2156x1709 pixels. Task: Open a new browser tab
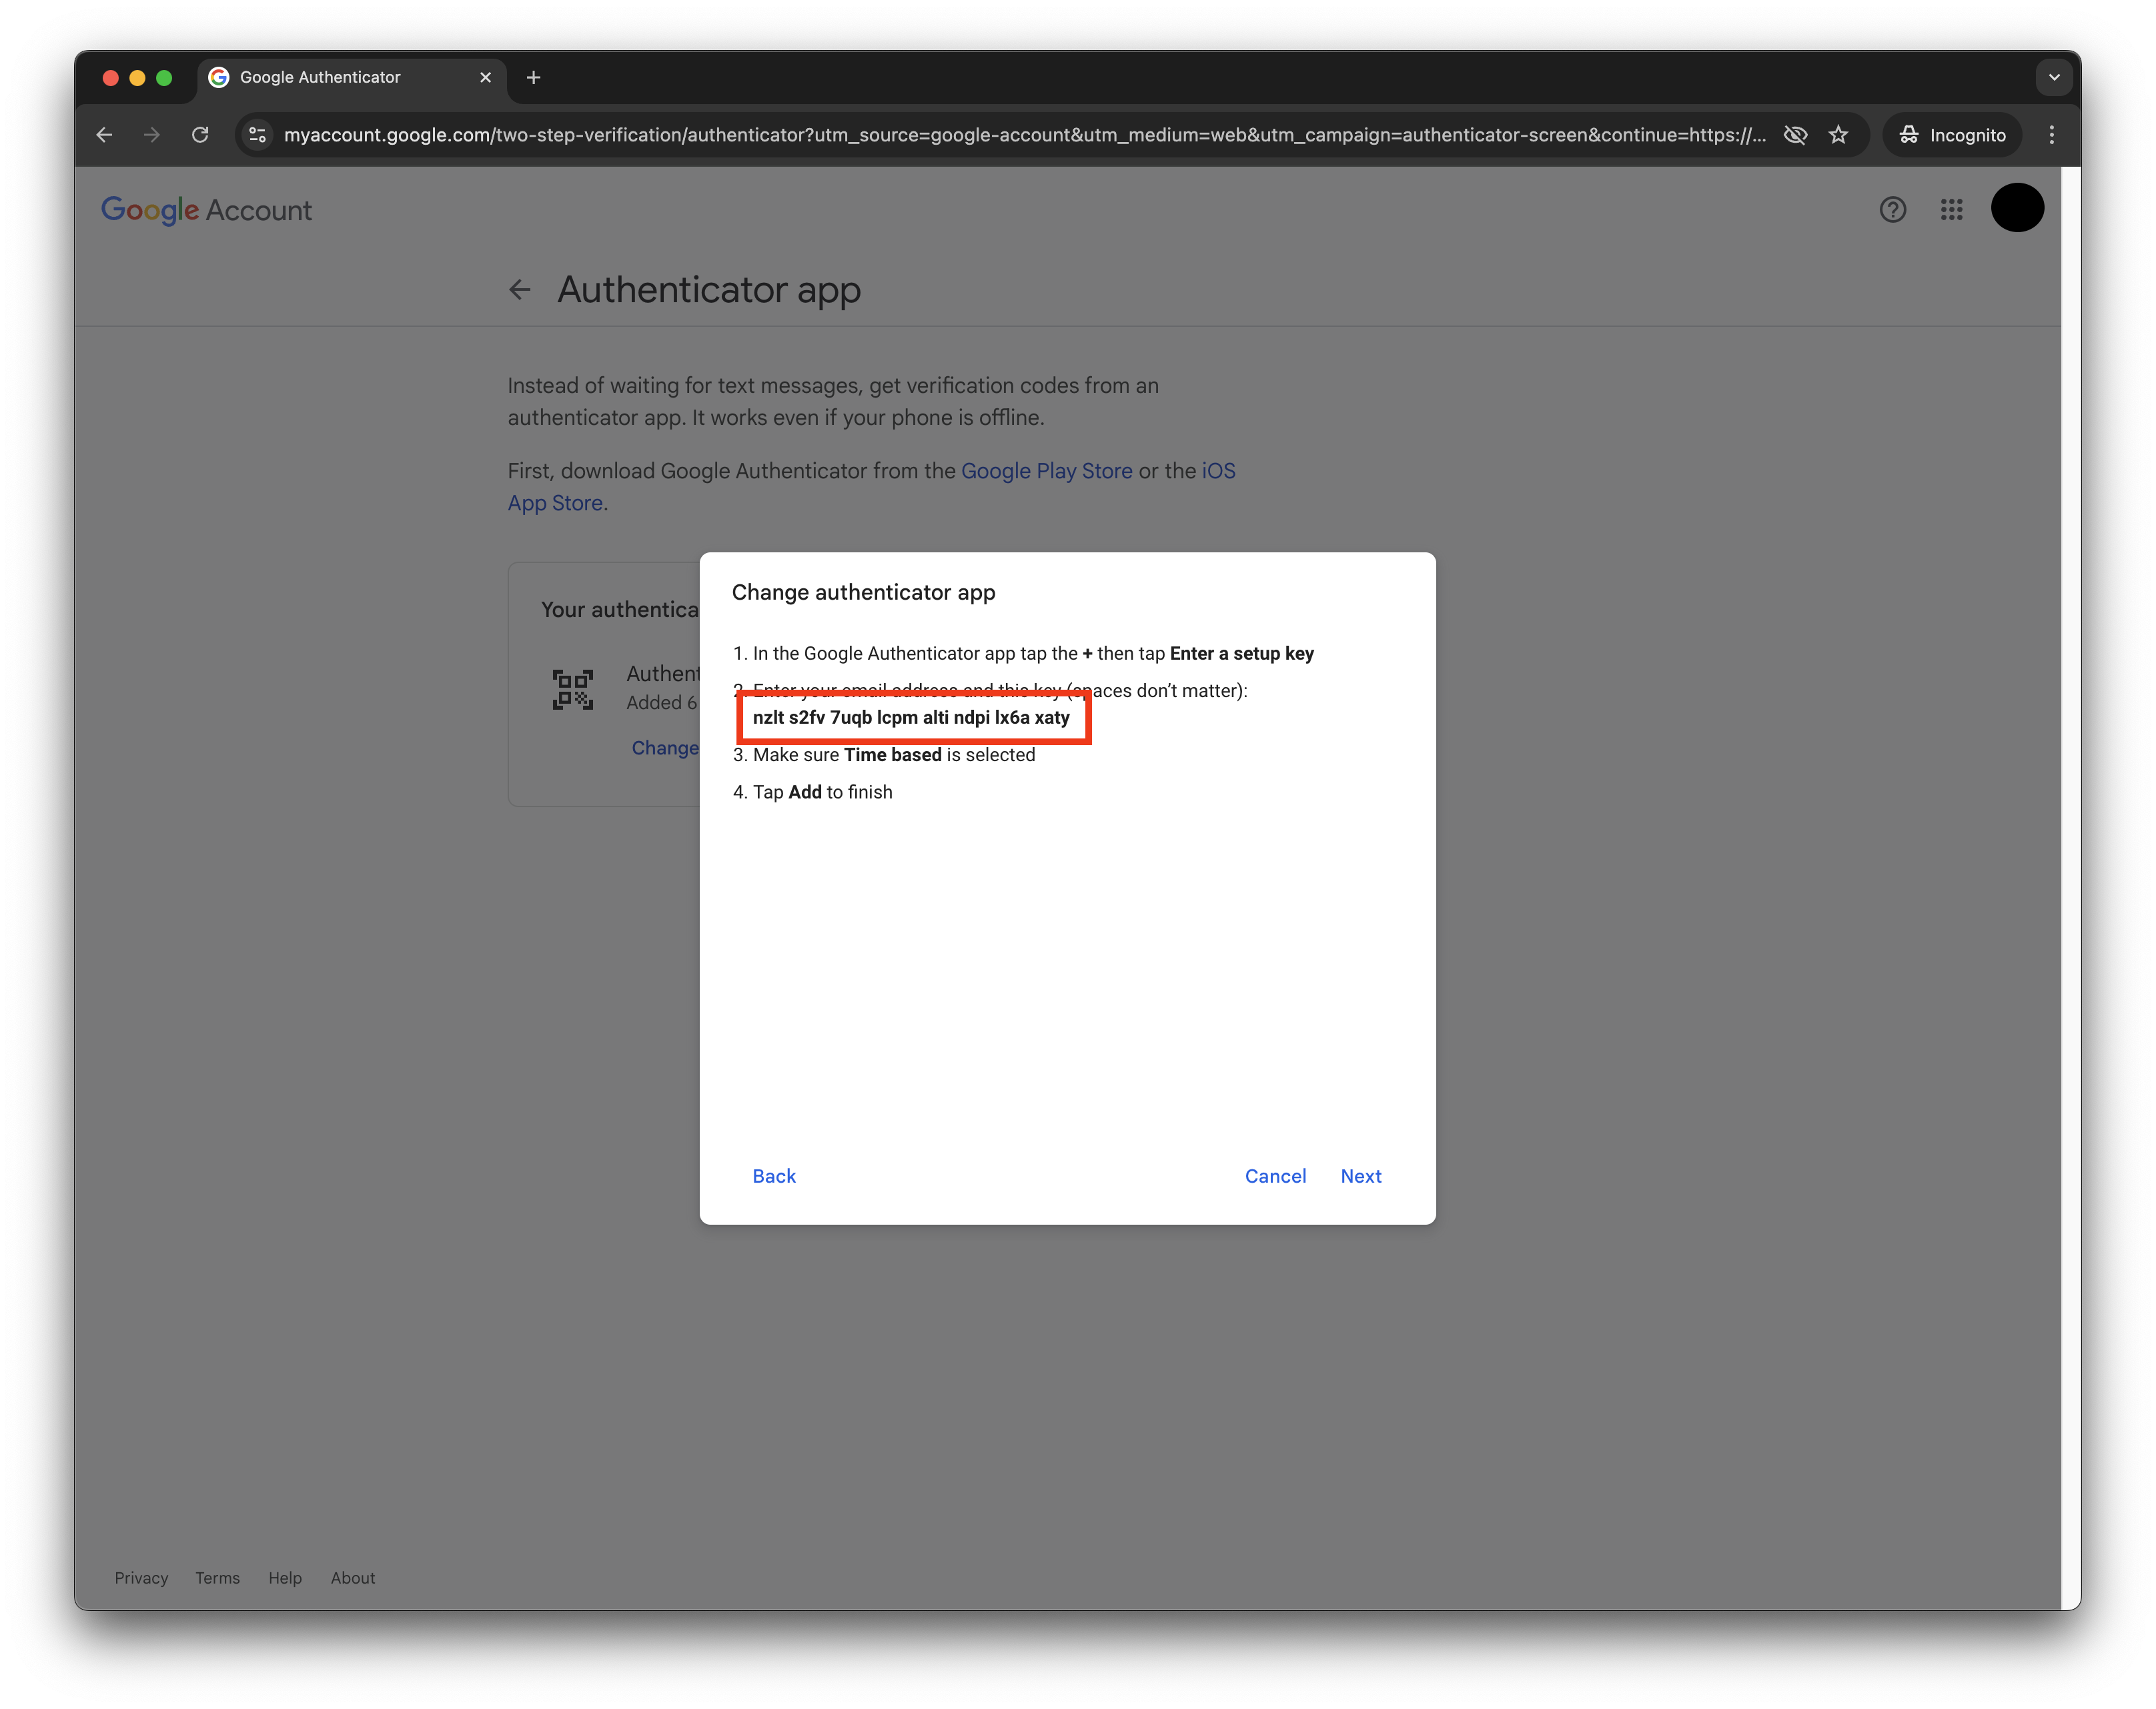click(534, 77)
